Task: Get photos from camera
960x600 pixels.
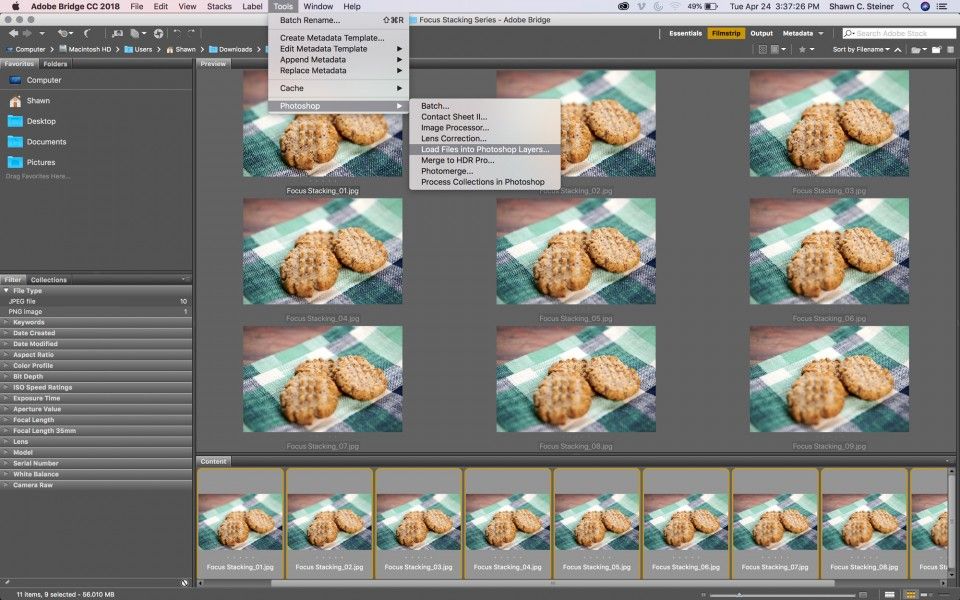Action: (x=118, y=33)
